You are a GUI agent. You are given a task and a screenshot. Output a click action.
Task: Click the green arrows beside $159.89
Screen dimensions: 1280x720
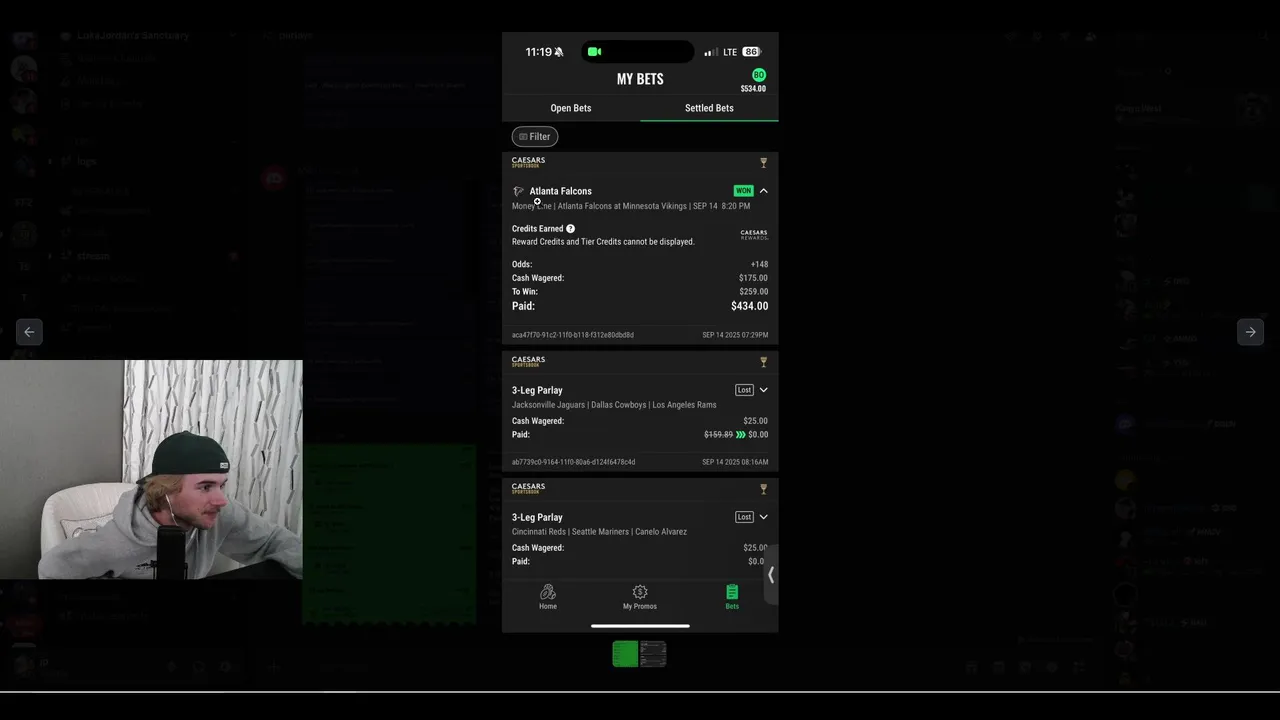pos(741,435)
